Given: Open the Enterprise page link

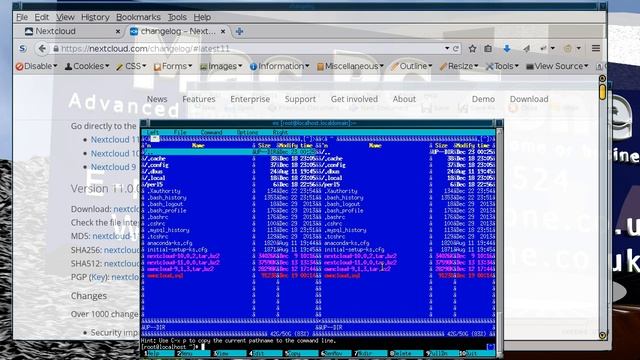Looking at the screenshot, I should [250, 99].
